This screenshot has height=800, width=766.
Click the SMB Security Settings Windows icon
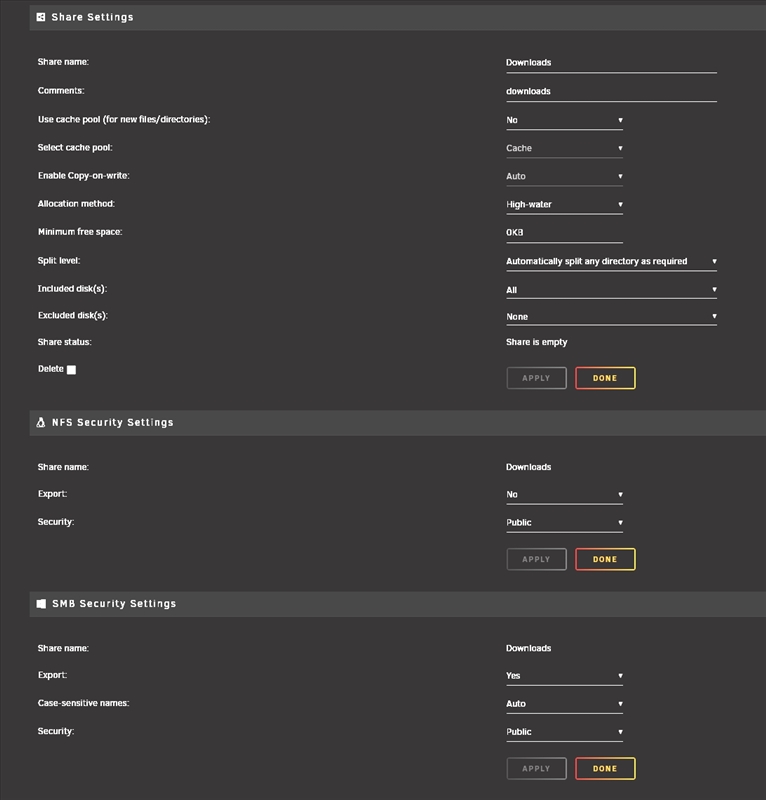click(x=41, y=604)
